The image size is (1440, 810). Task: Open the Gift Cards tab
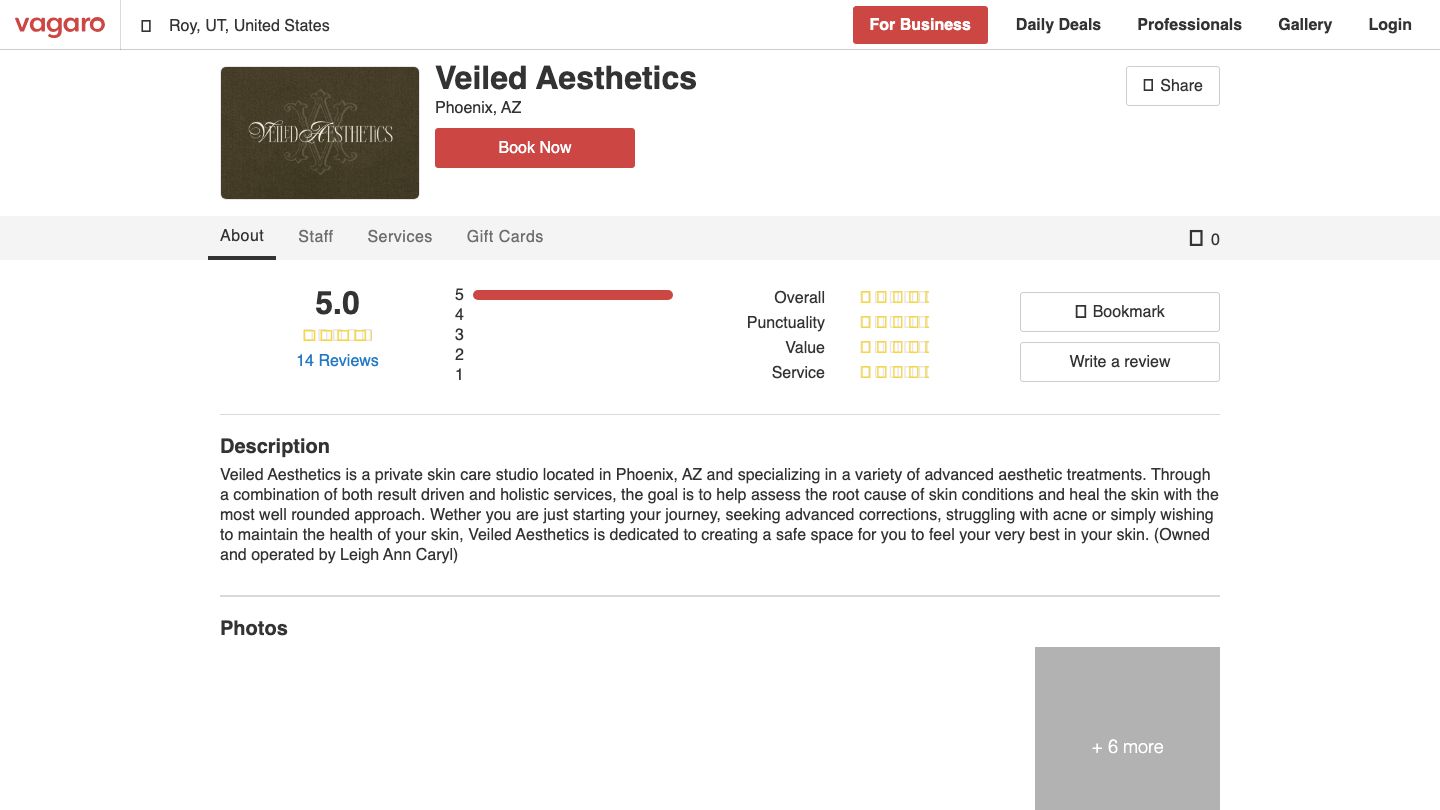[x=505, y=236]
